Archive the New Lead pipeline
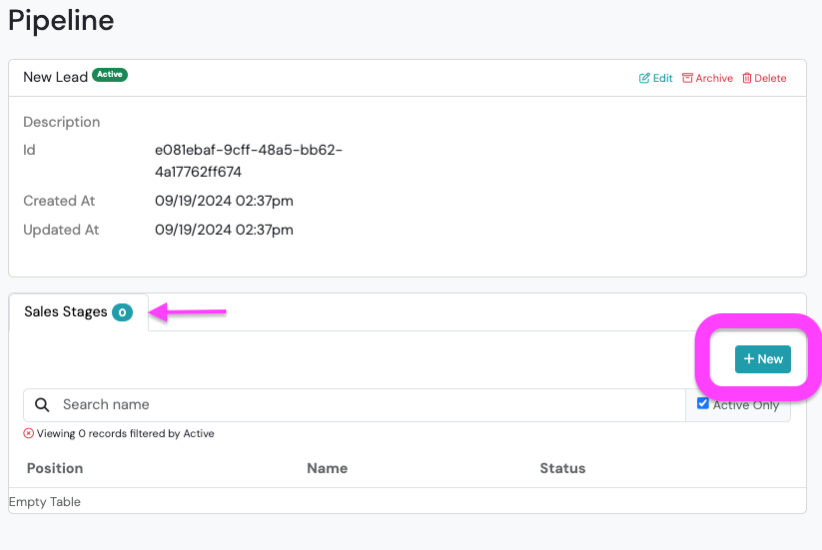This screenshot has height=550, width=822. pos(707,78)
